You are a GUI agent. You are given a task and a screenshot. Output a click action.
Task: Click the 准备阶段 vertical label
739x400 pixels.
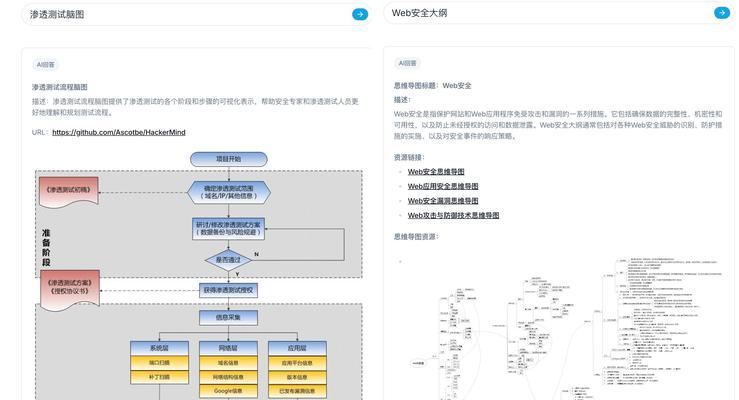(46, 248)
